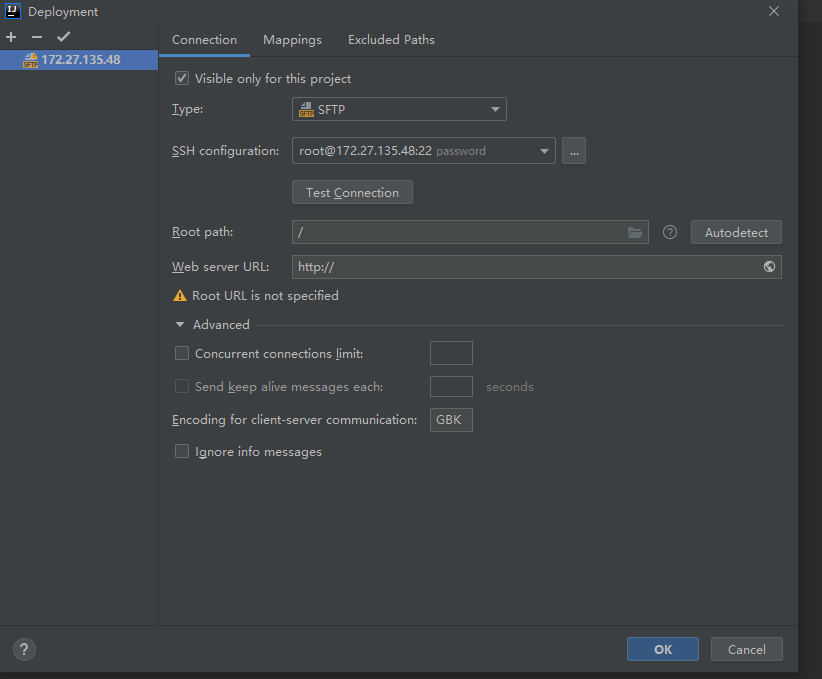The width and height of the screenshot is (822, 679).
Task: Switch to the Mappings tab
Action: (292, 40)
